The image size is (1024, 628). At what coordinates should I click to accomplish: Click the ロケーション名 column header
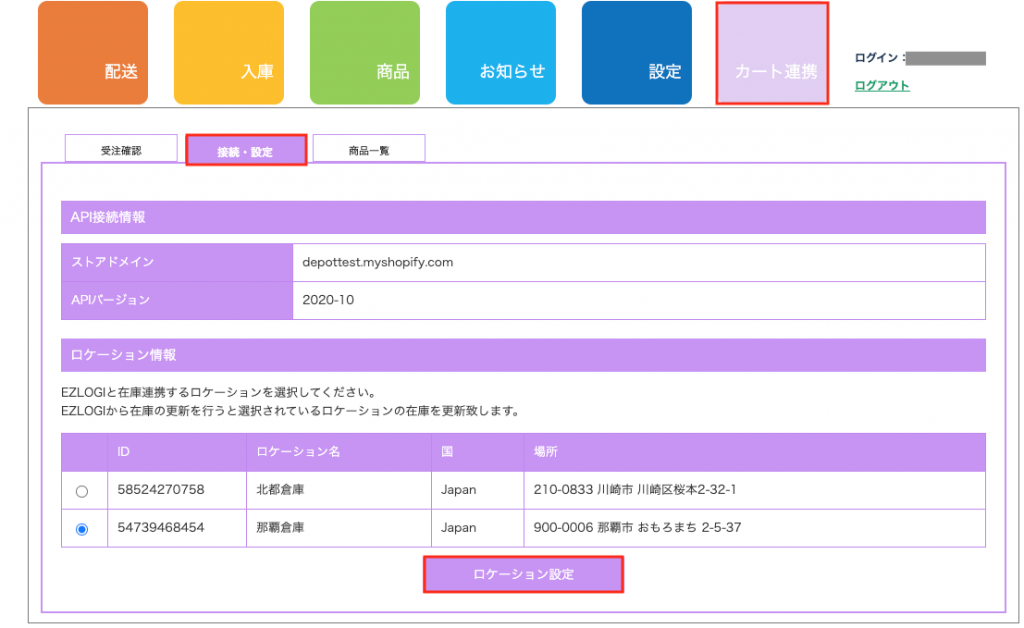(x=299, y=452)
